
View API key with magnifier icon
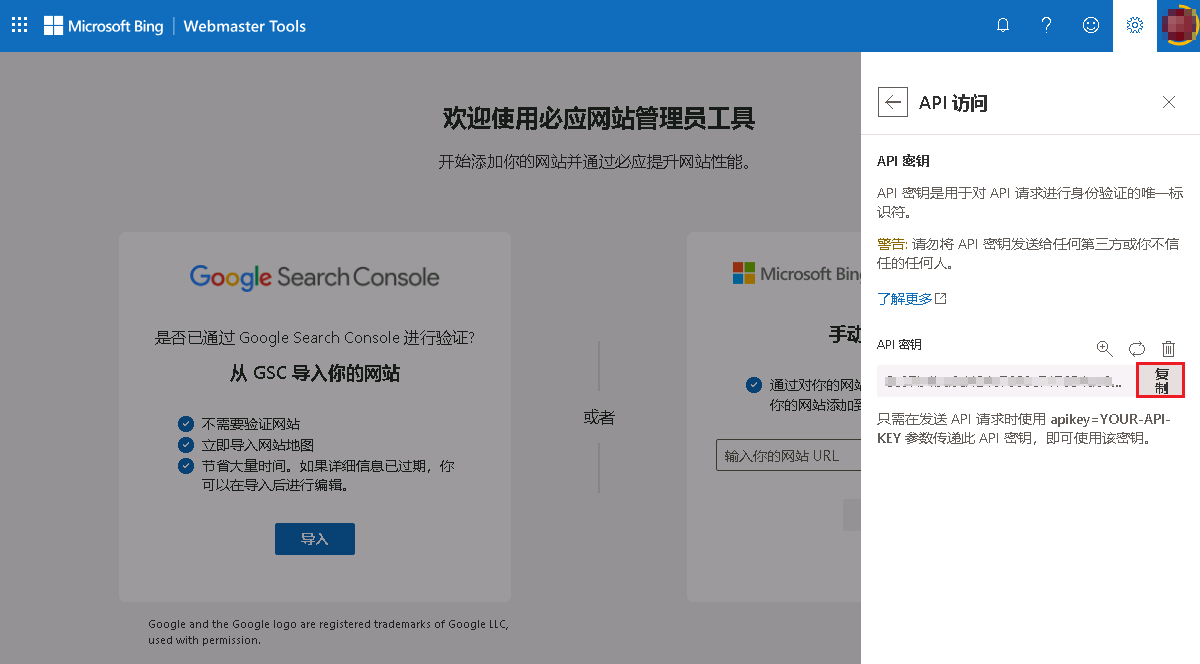click(x=1104, y=348)
